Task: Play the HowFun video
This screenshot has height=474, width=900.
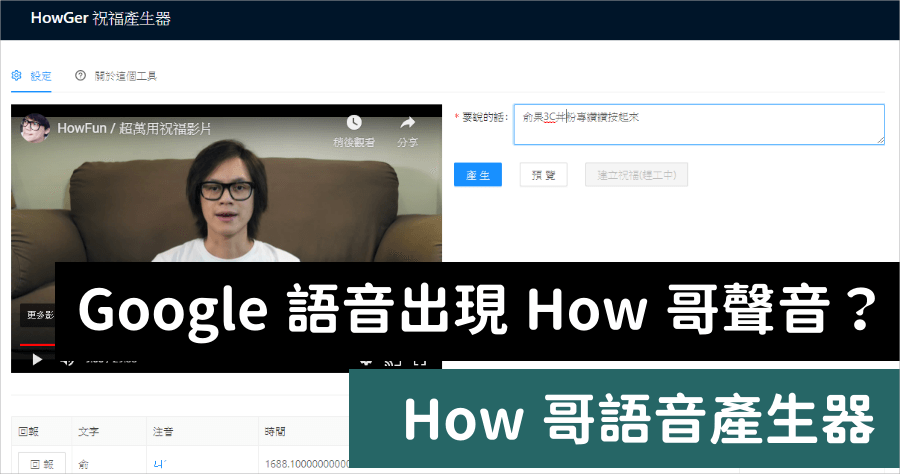Action: (x=37, y=360)
